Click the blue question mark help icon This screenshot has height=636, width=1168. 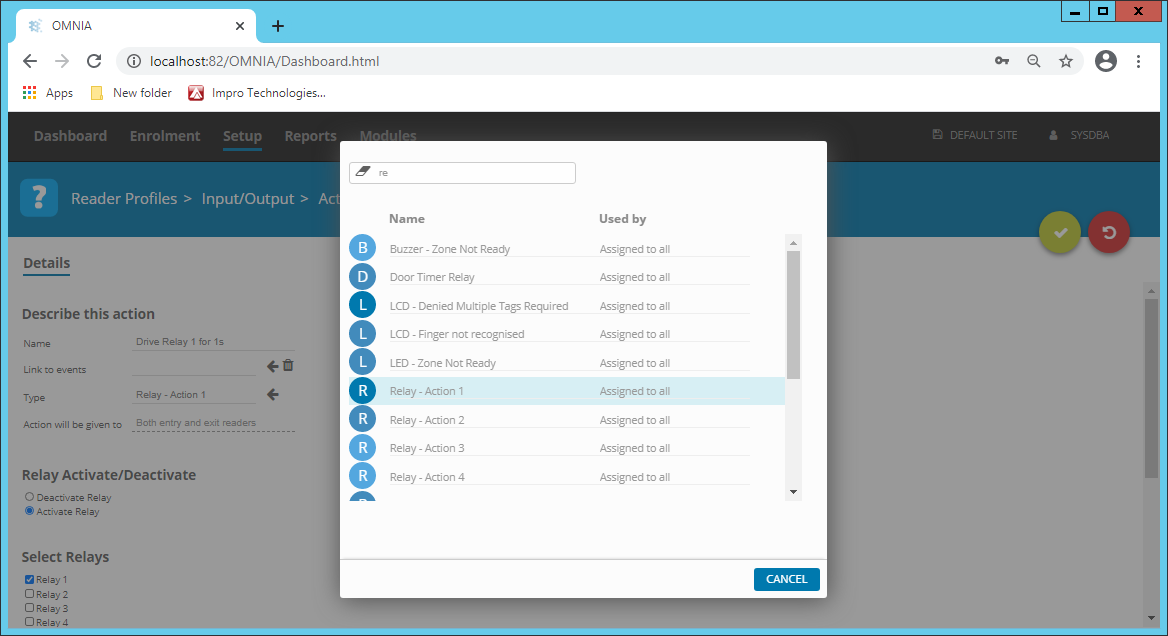pyautogui.click(x=39, y=197)
